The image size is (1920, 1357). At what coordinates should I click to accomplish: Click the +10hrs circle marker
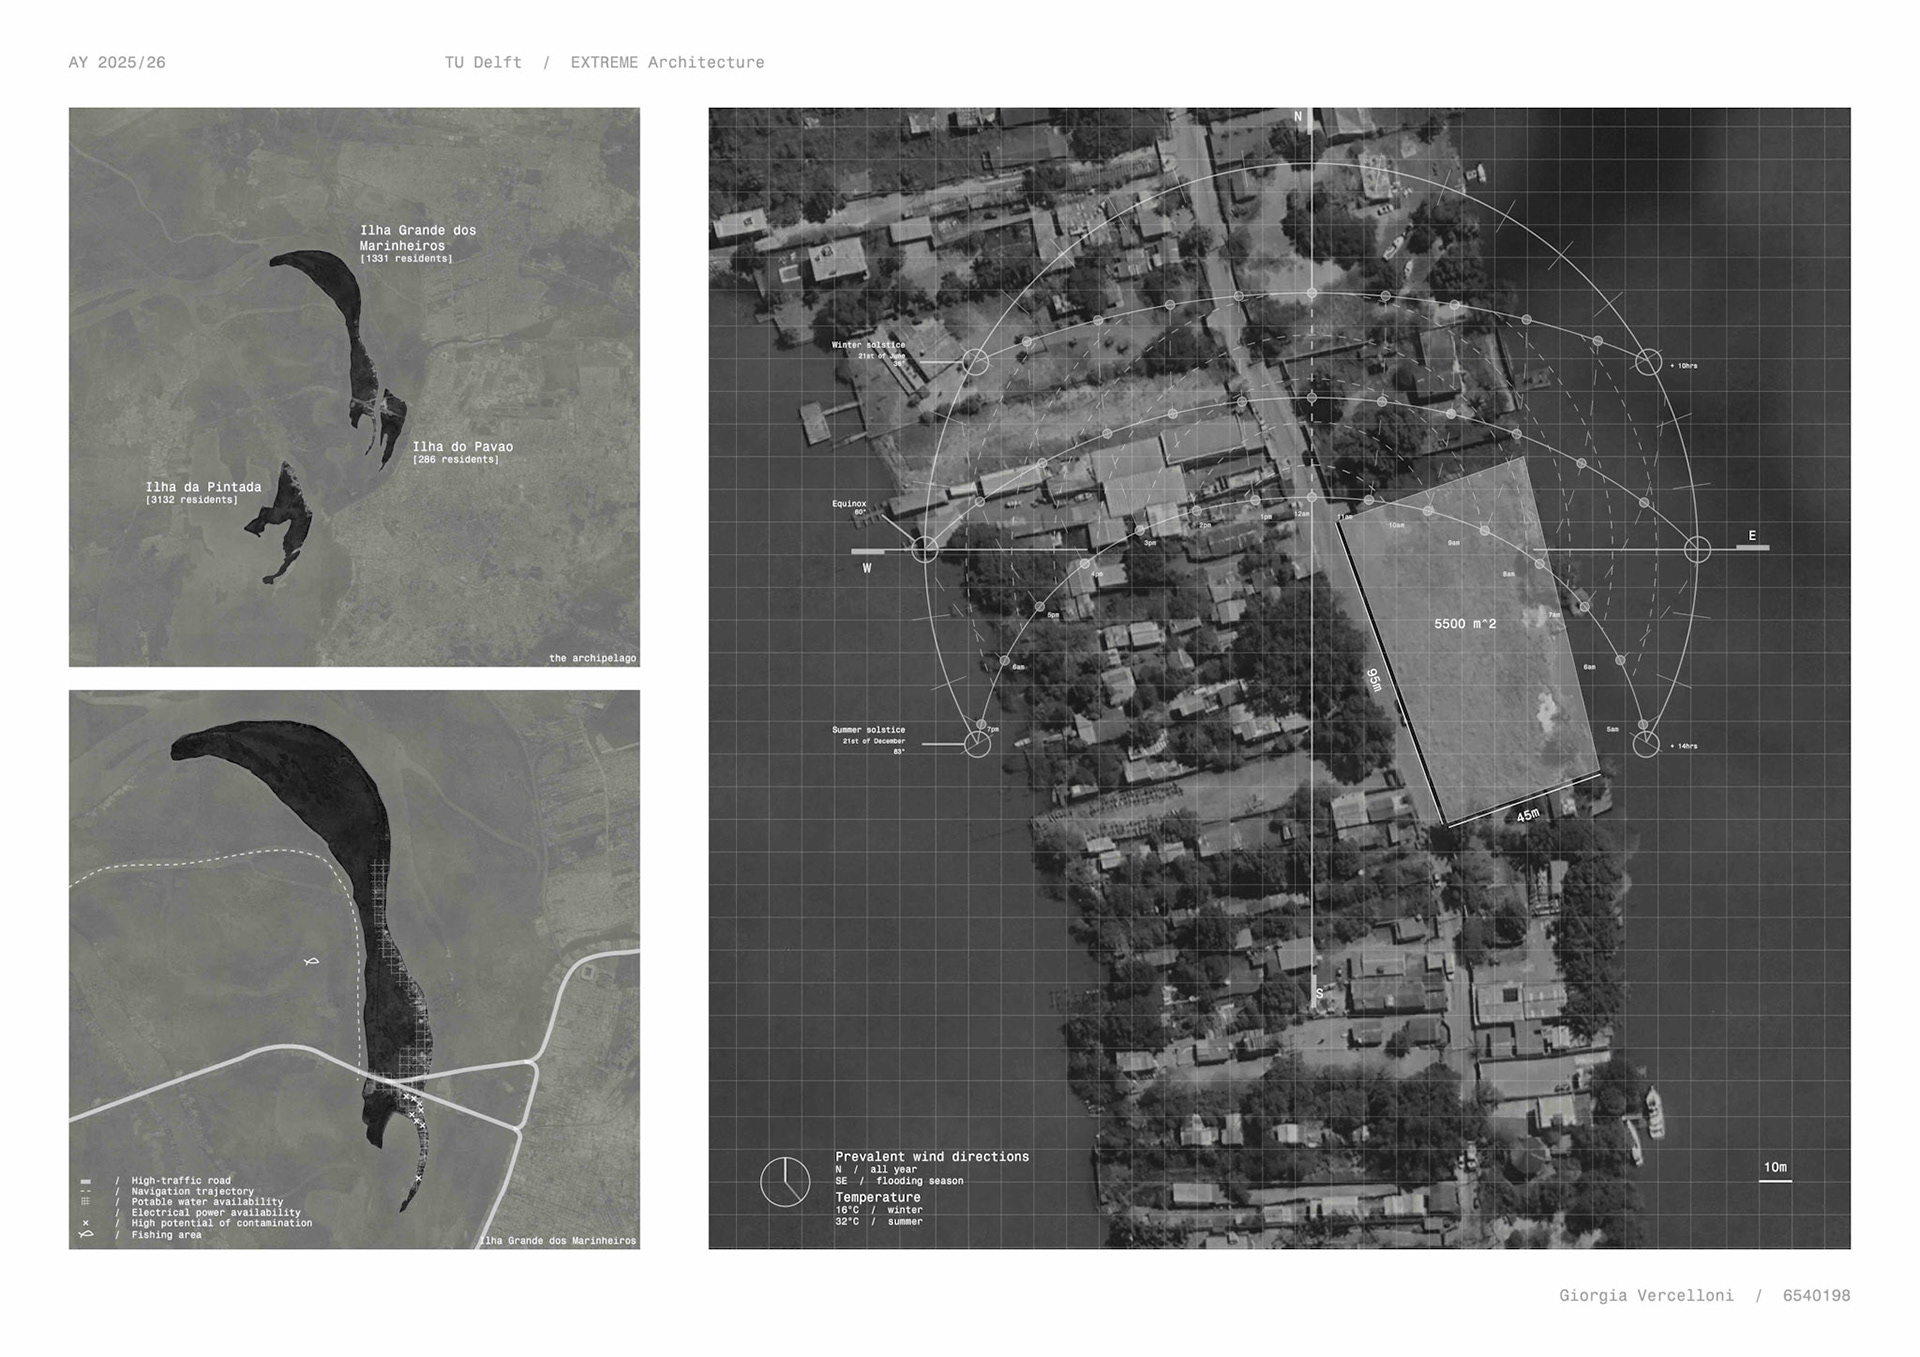point(1649,362)
